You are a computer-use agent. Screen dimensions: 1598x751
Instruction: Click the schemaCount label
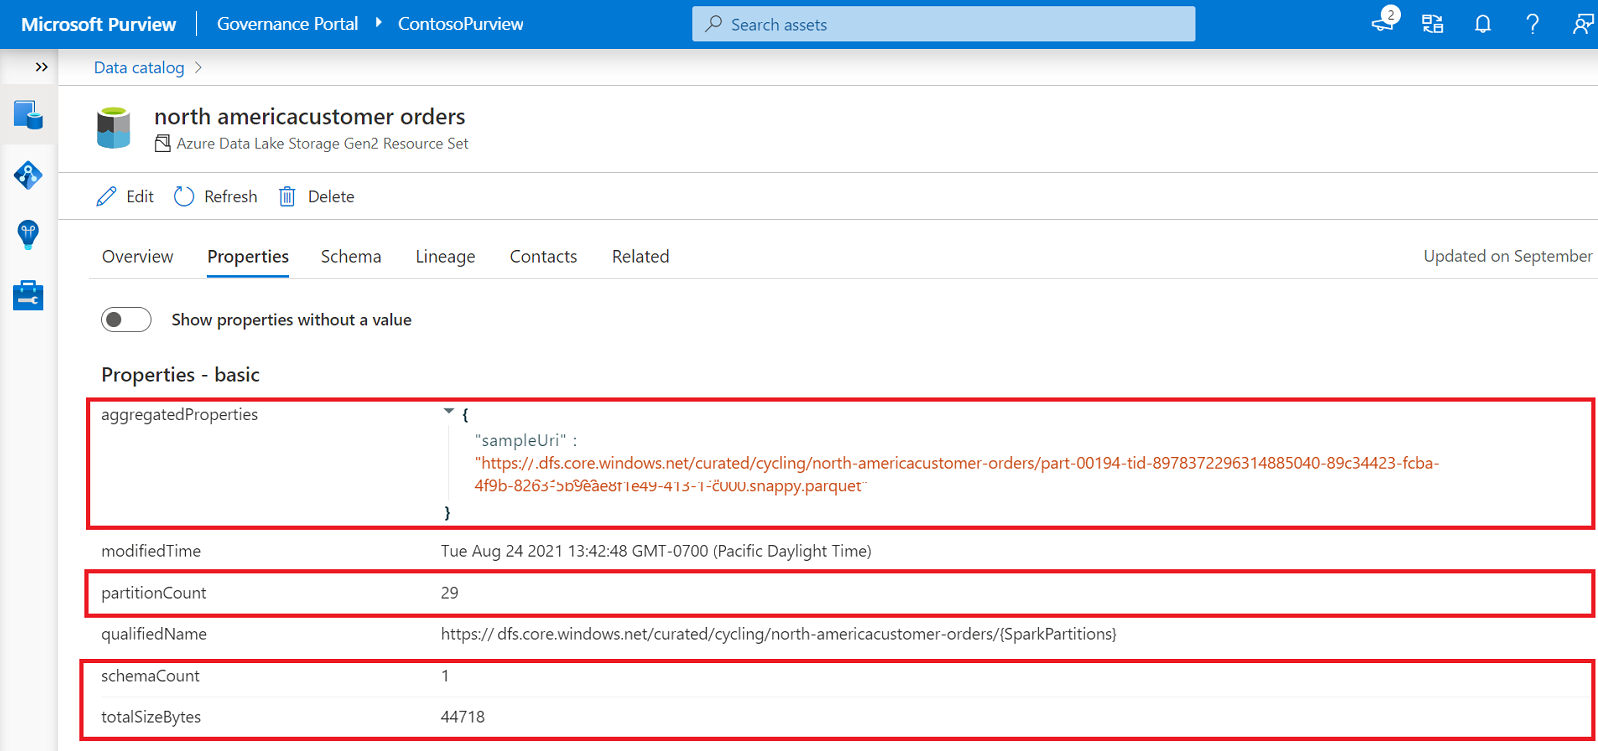[x=150, y=676]
